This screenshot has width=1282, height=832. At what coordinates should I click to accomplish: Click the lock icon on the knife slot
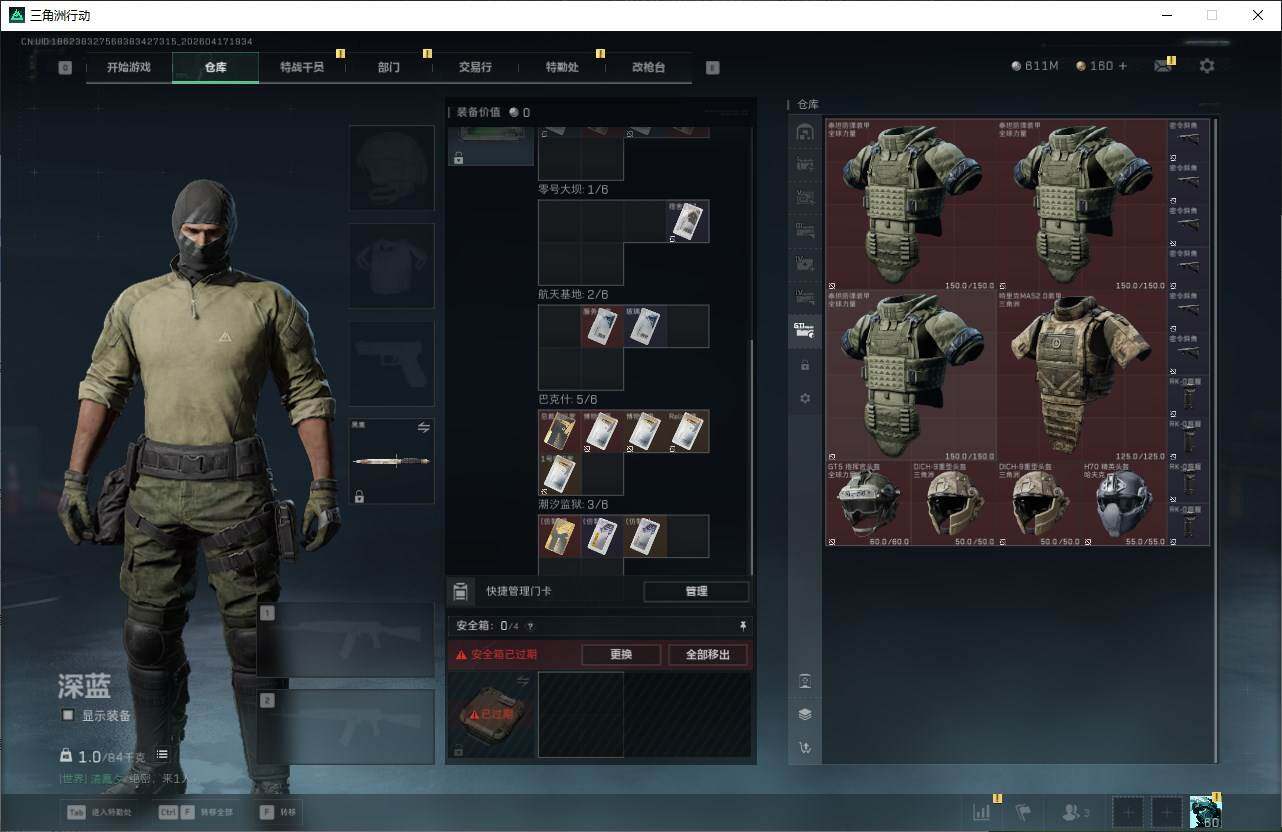coord(359,496)
